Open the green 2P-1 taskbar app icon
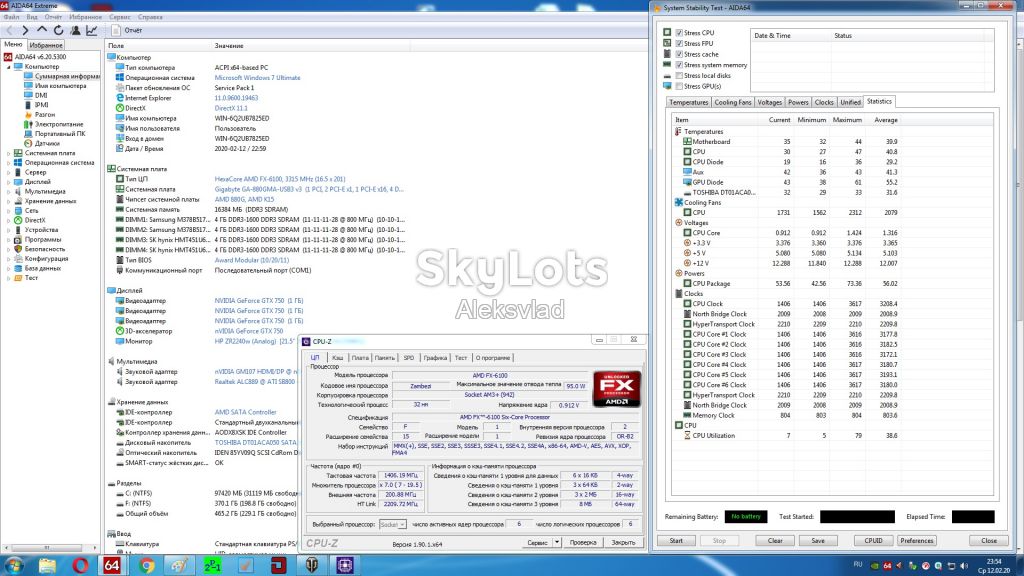The height and width of the screenshot is (576, 1024). [x=212, y=565]
